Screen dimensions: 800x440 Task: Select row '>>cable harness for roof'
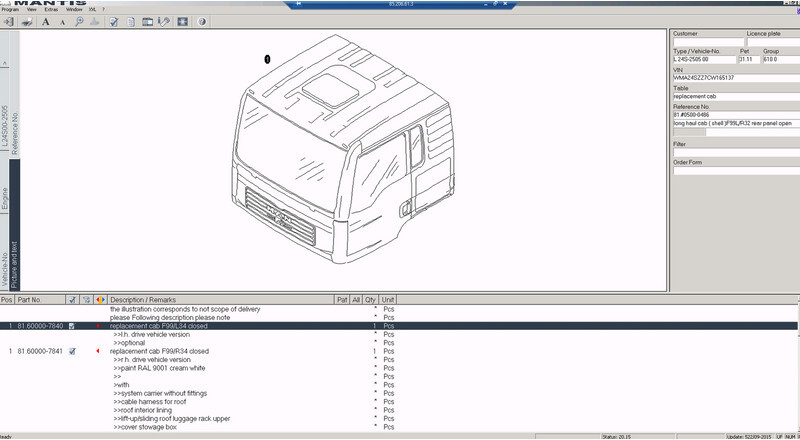[x=399, y=402]
